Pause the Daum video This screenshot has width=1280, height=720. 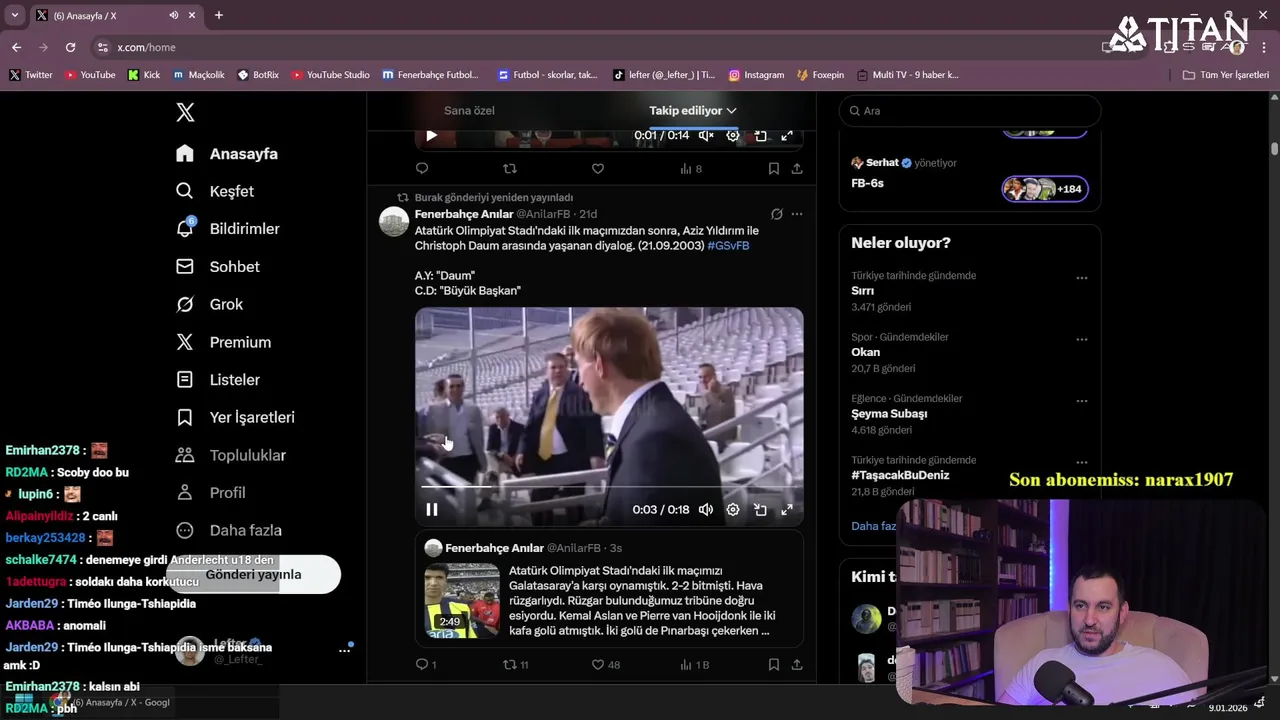[432, 510]
